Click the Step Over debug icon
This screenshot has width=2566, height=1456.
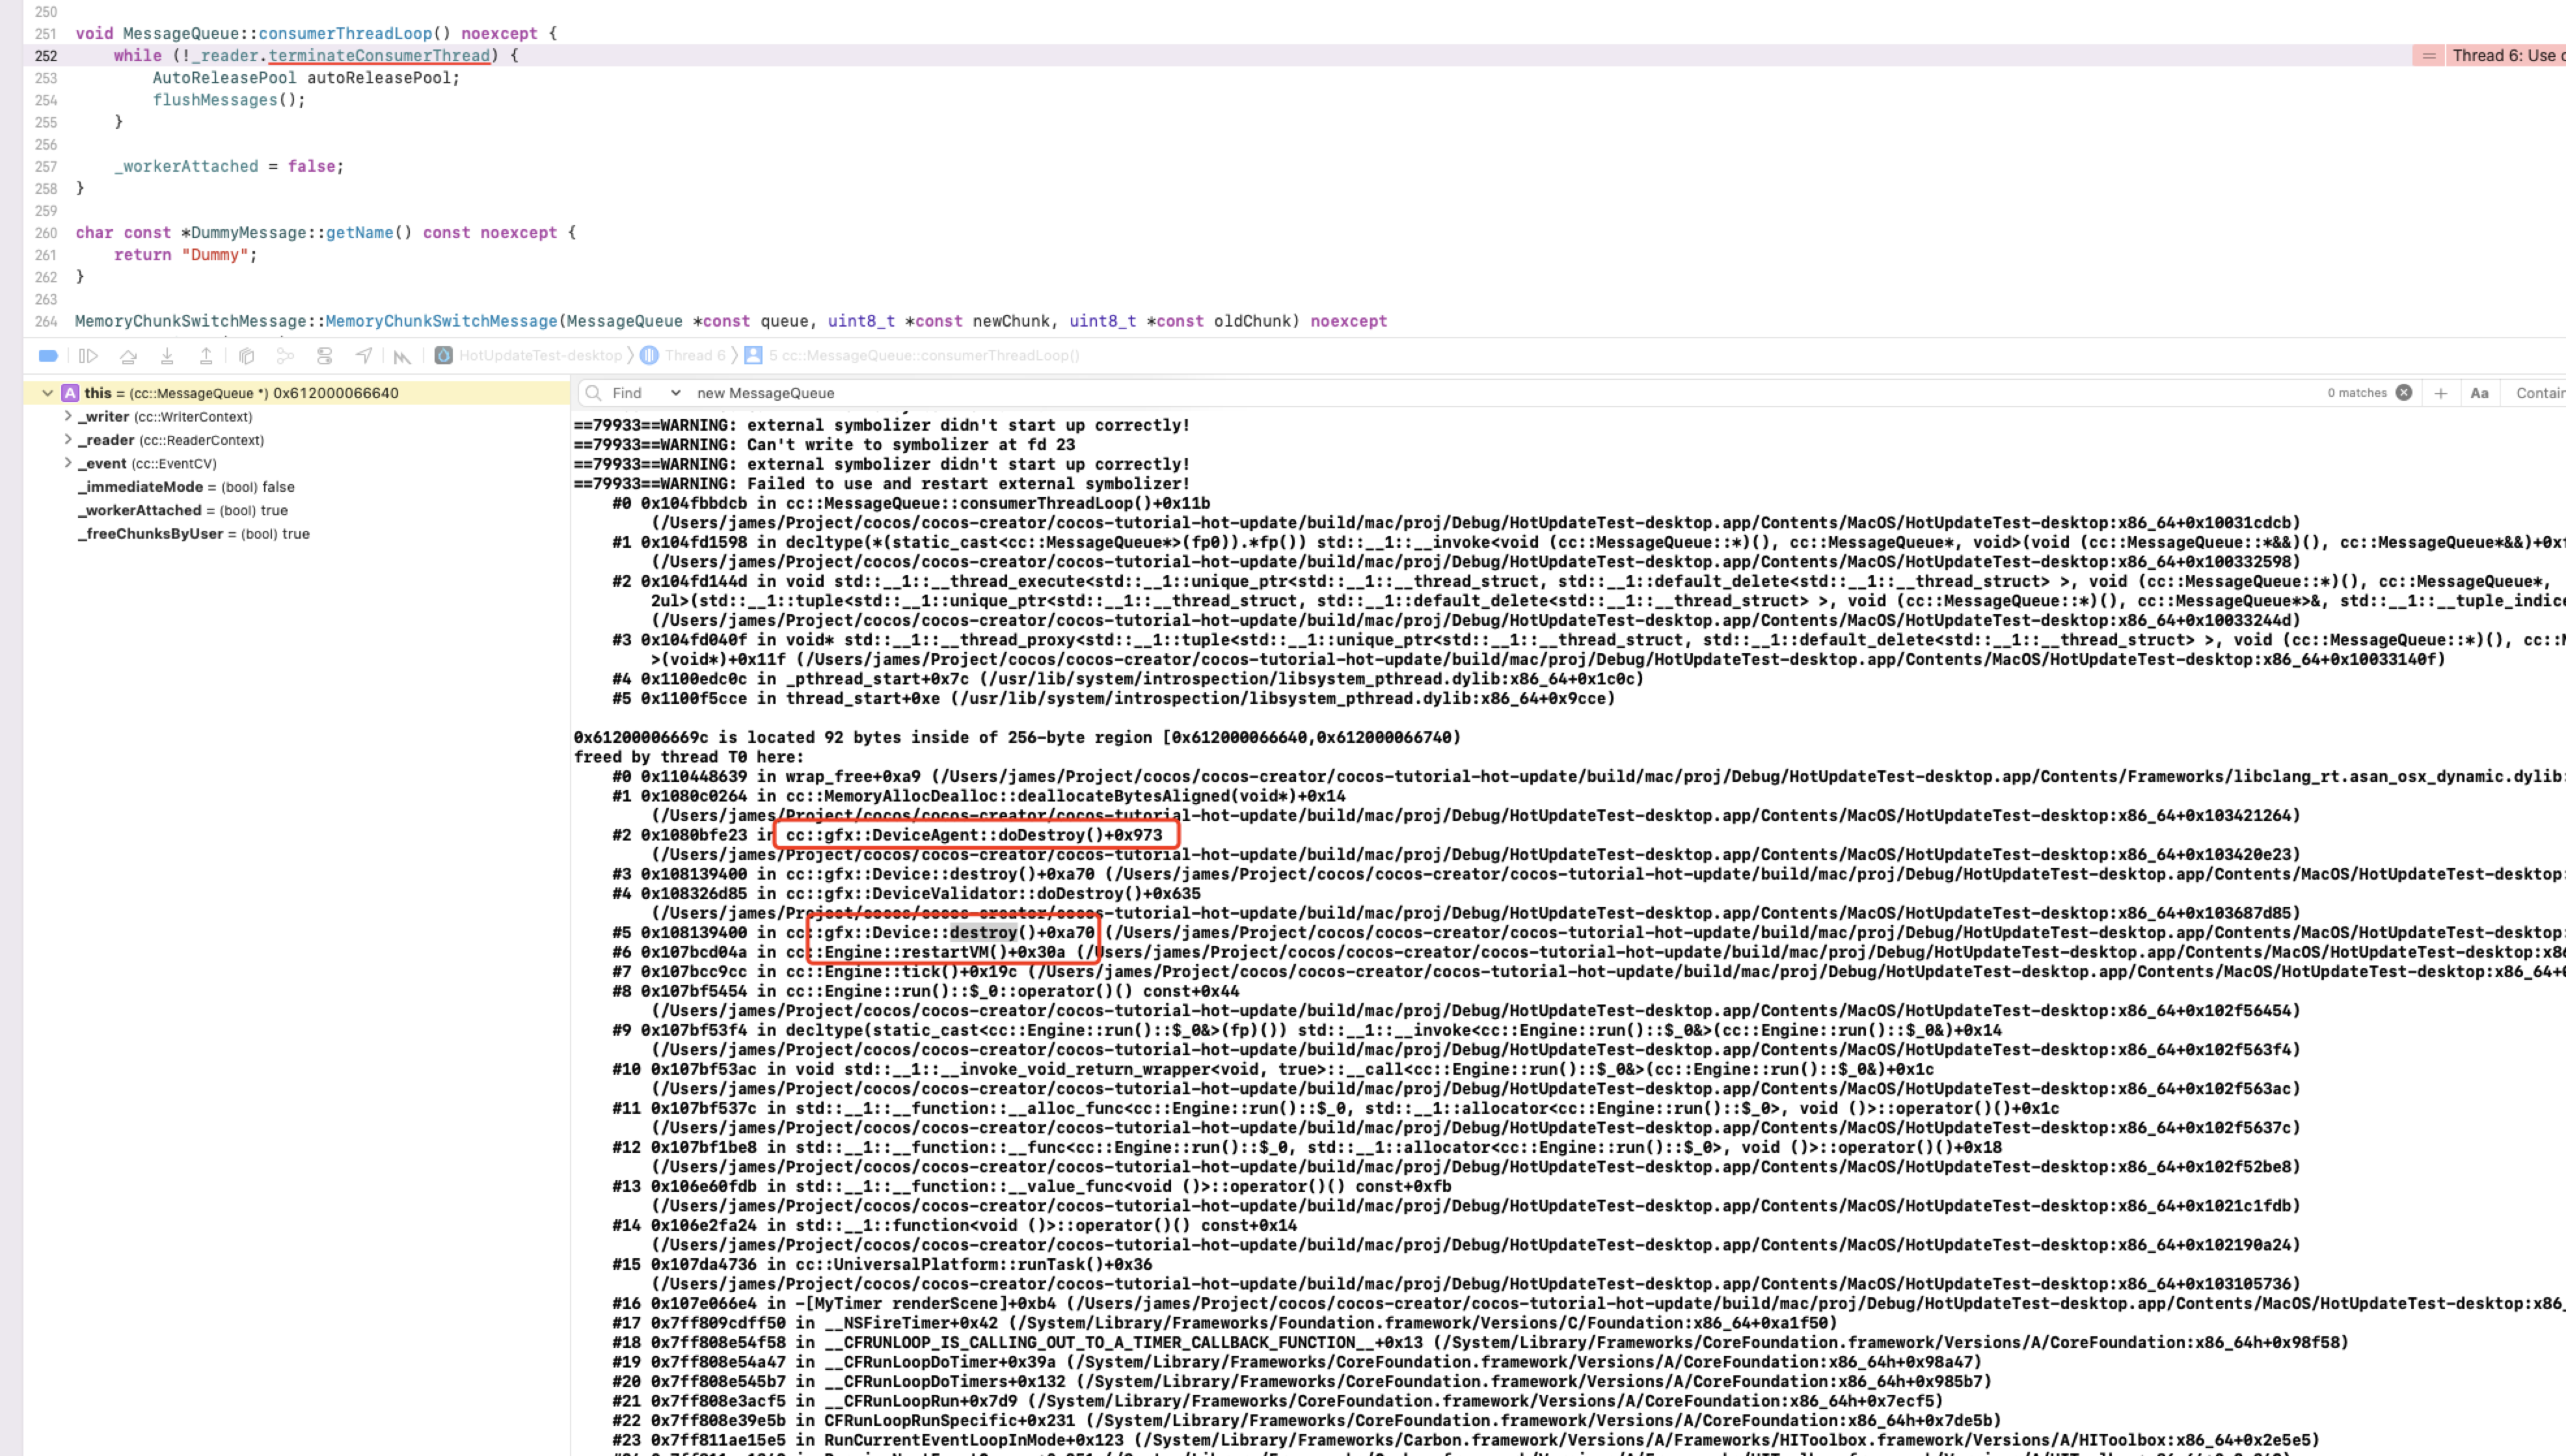[128, 355]
